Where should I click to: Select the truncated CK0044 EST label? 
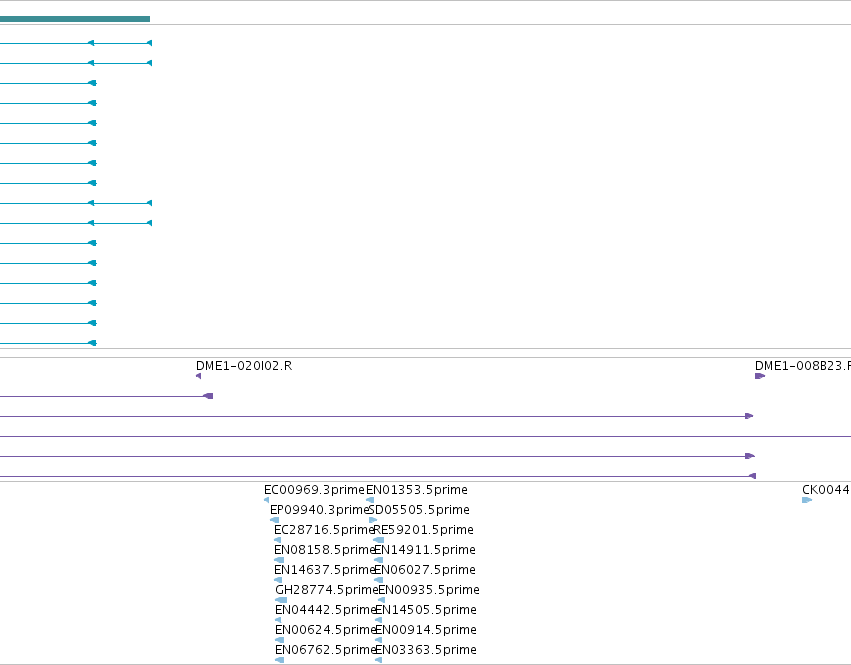point(826,490)
